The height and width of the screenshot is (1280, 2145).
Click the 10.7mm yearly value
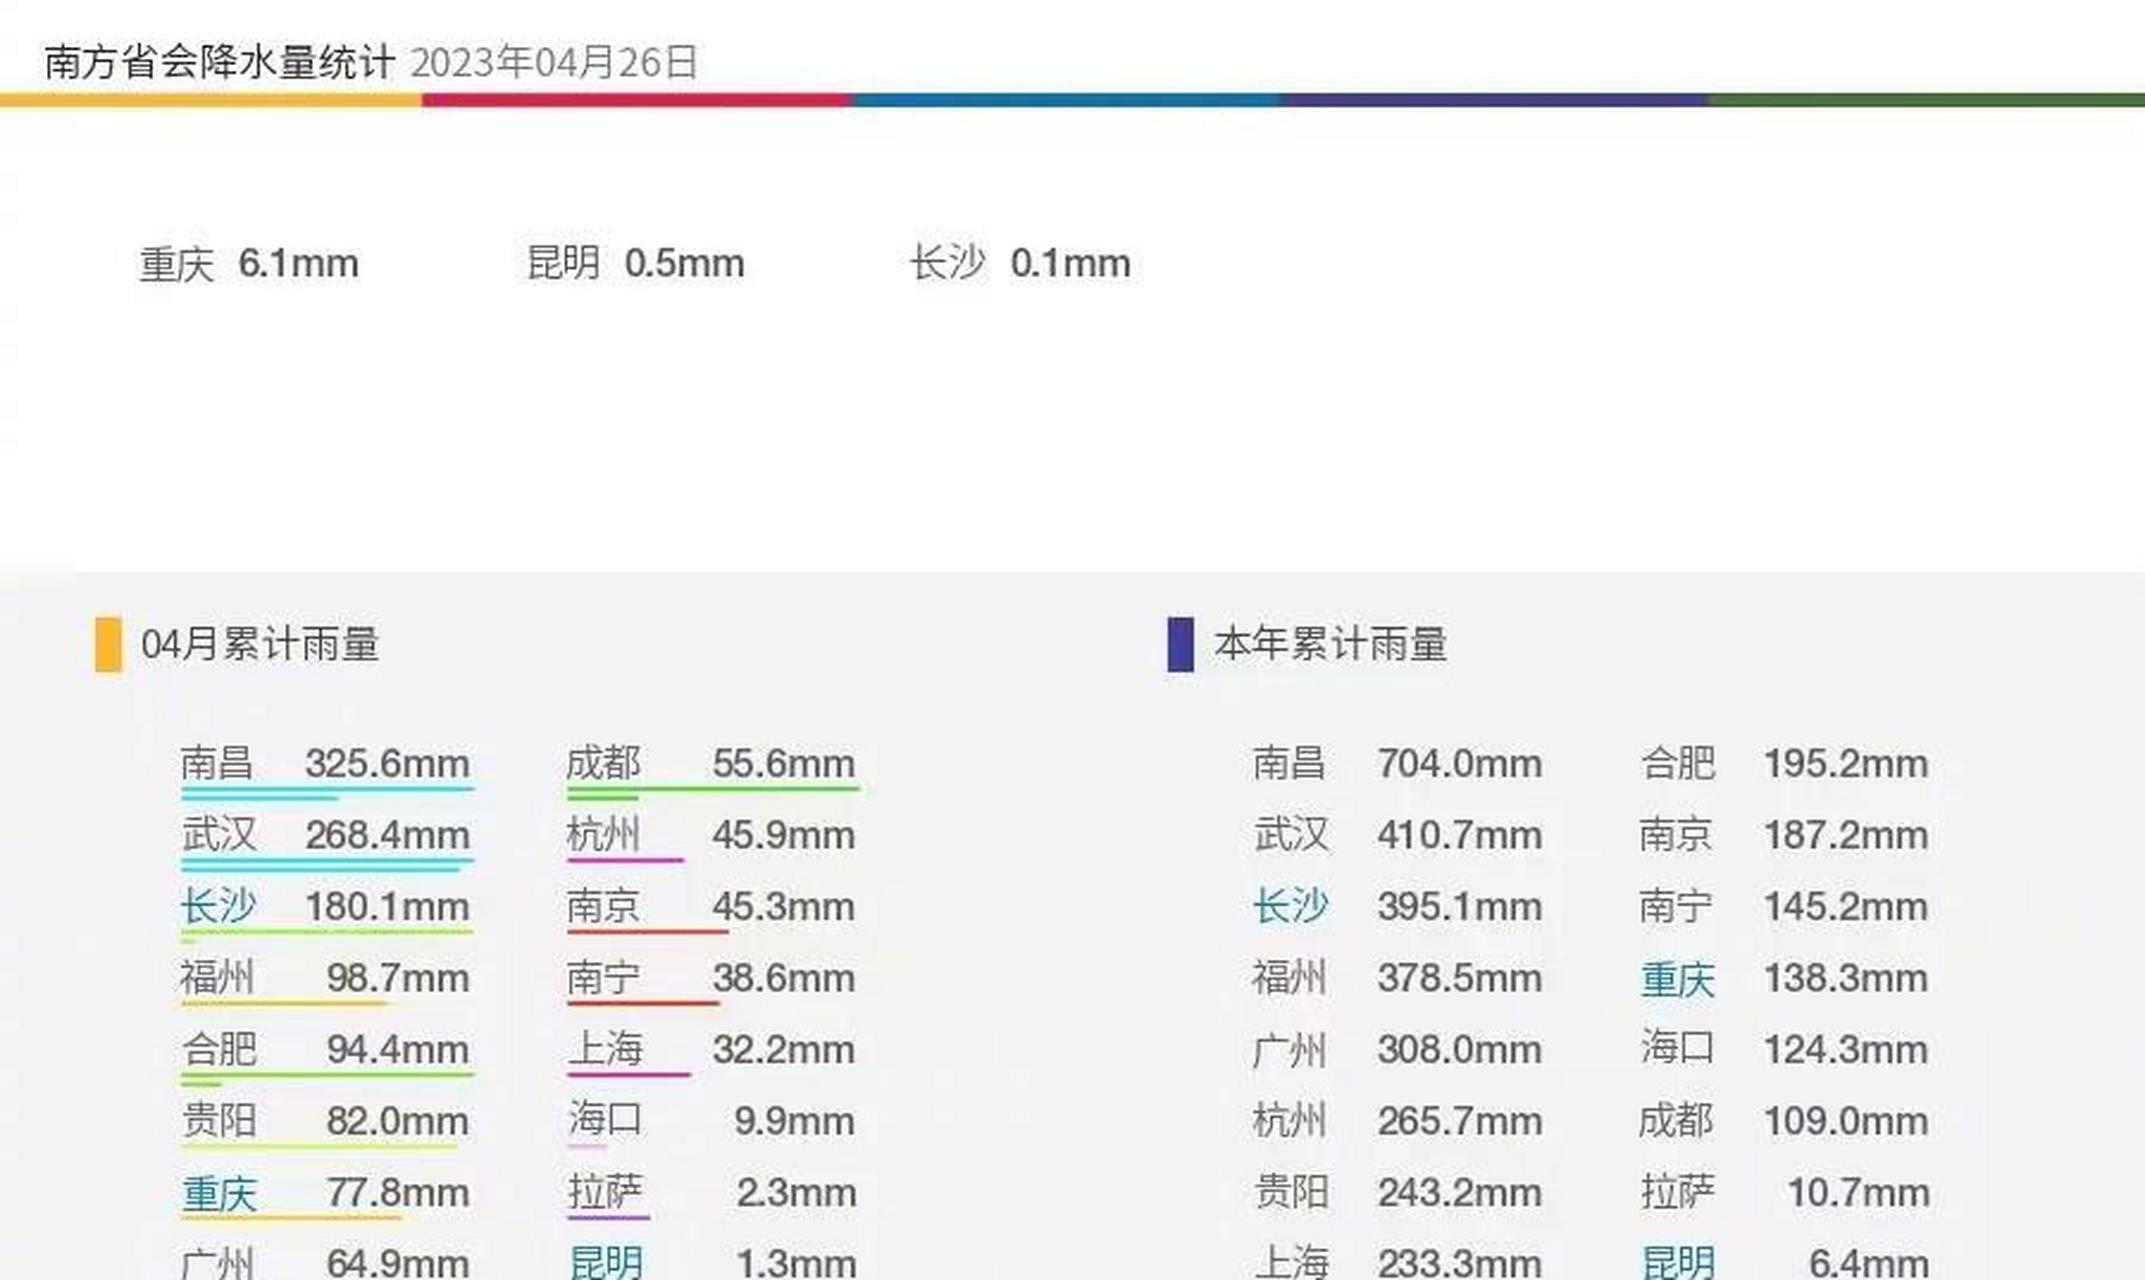[x=1858, y=1193]
